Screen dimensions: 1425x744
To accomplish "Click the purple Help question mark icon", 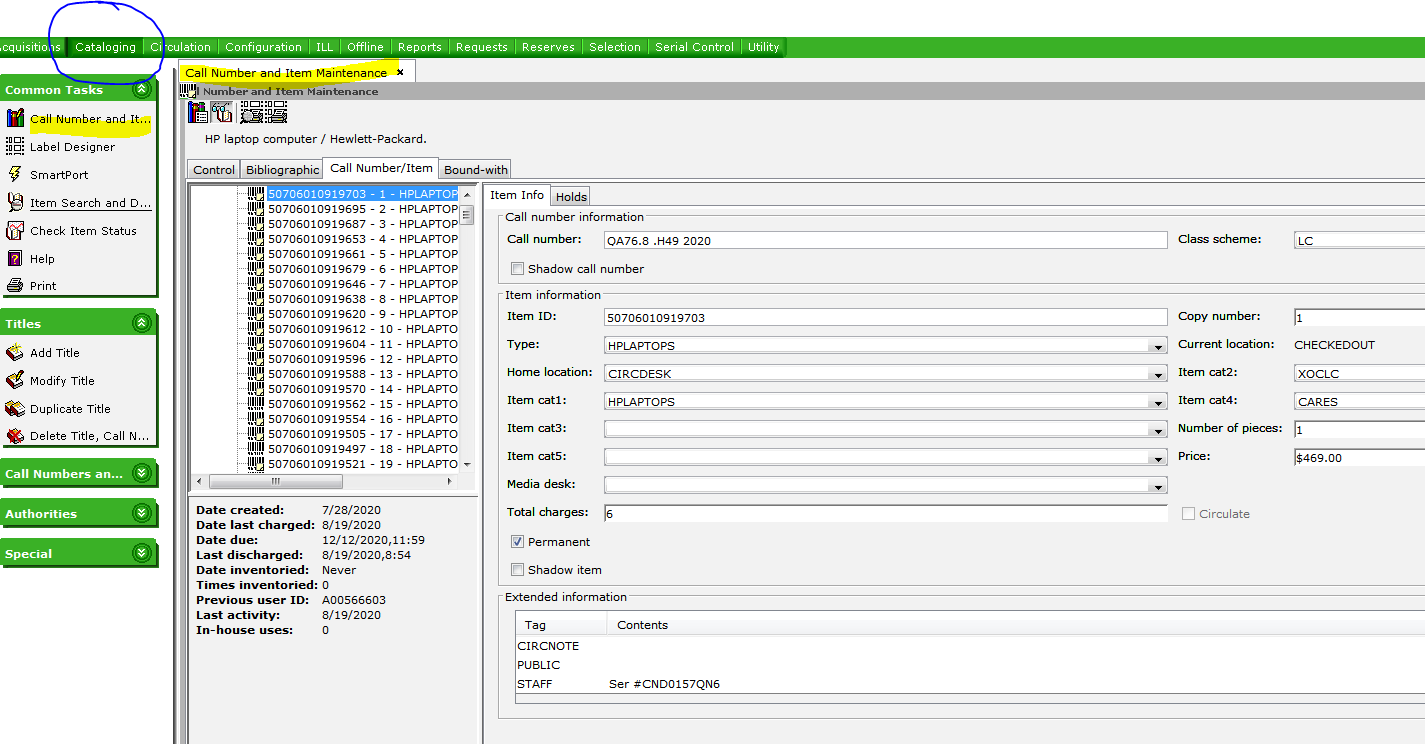I will click(15, 259).
